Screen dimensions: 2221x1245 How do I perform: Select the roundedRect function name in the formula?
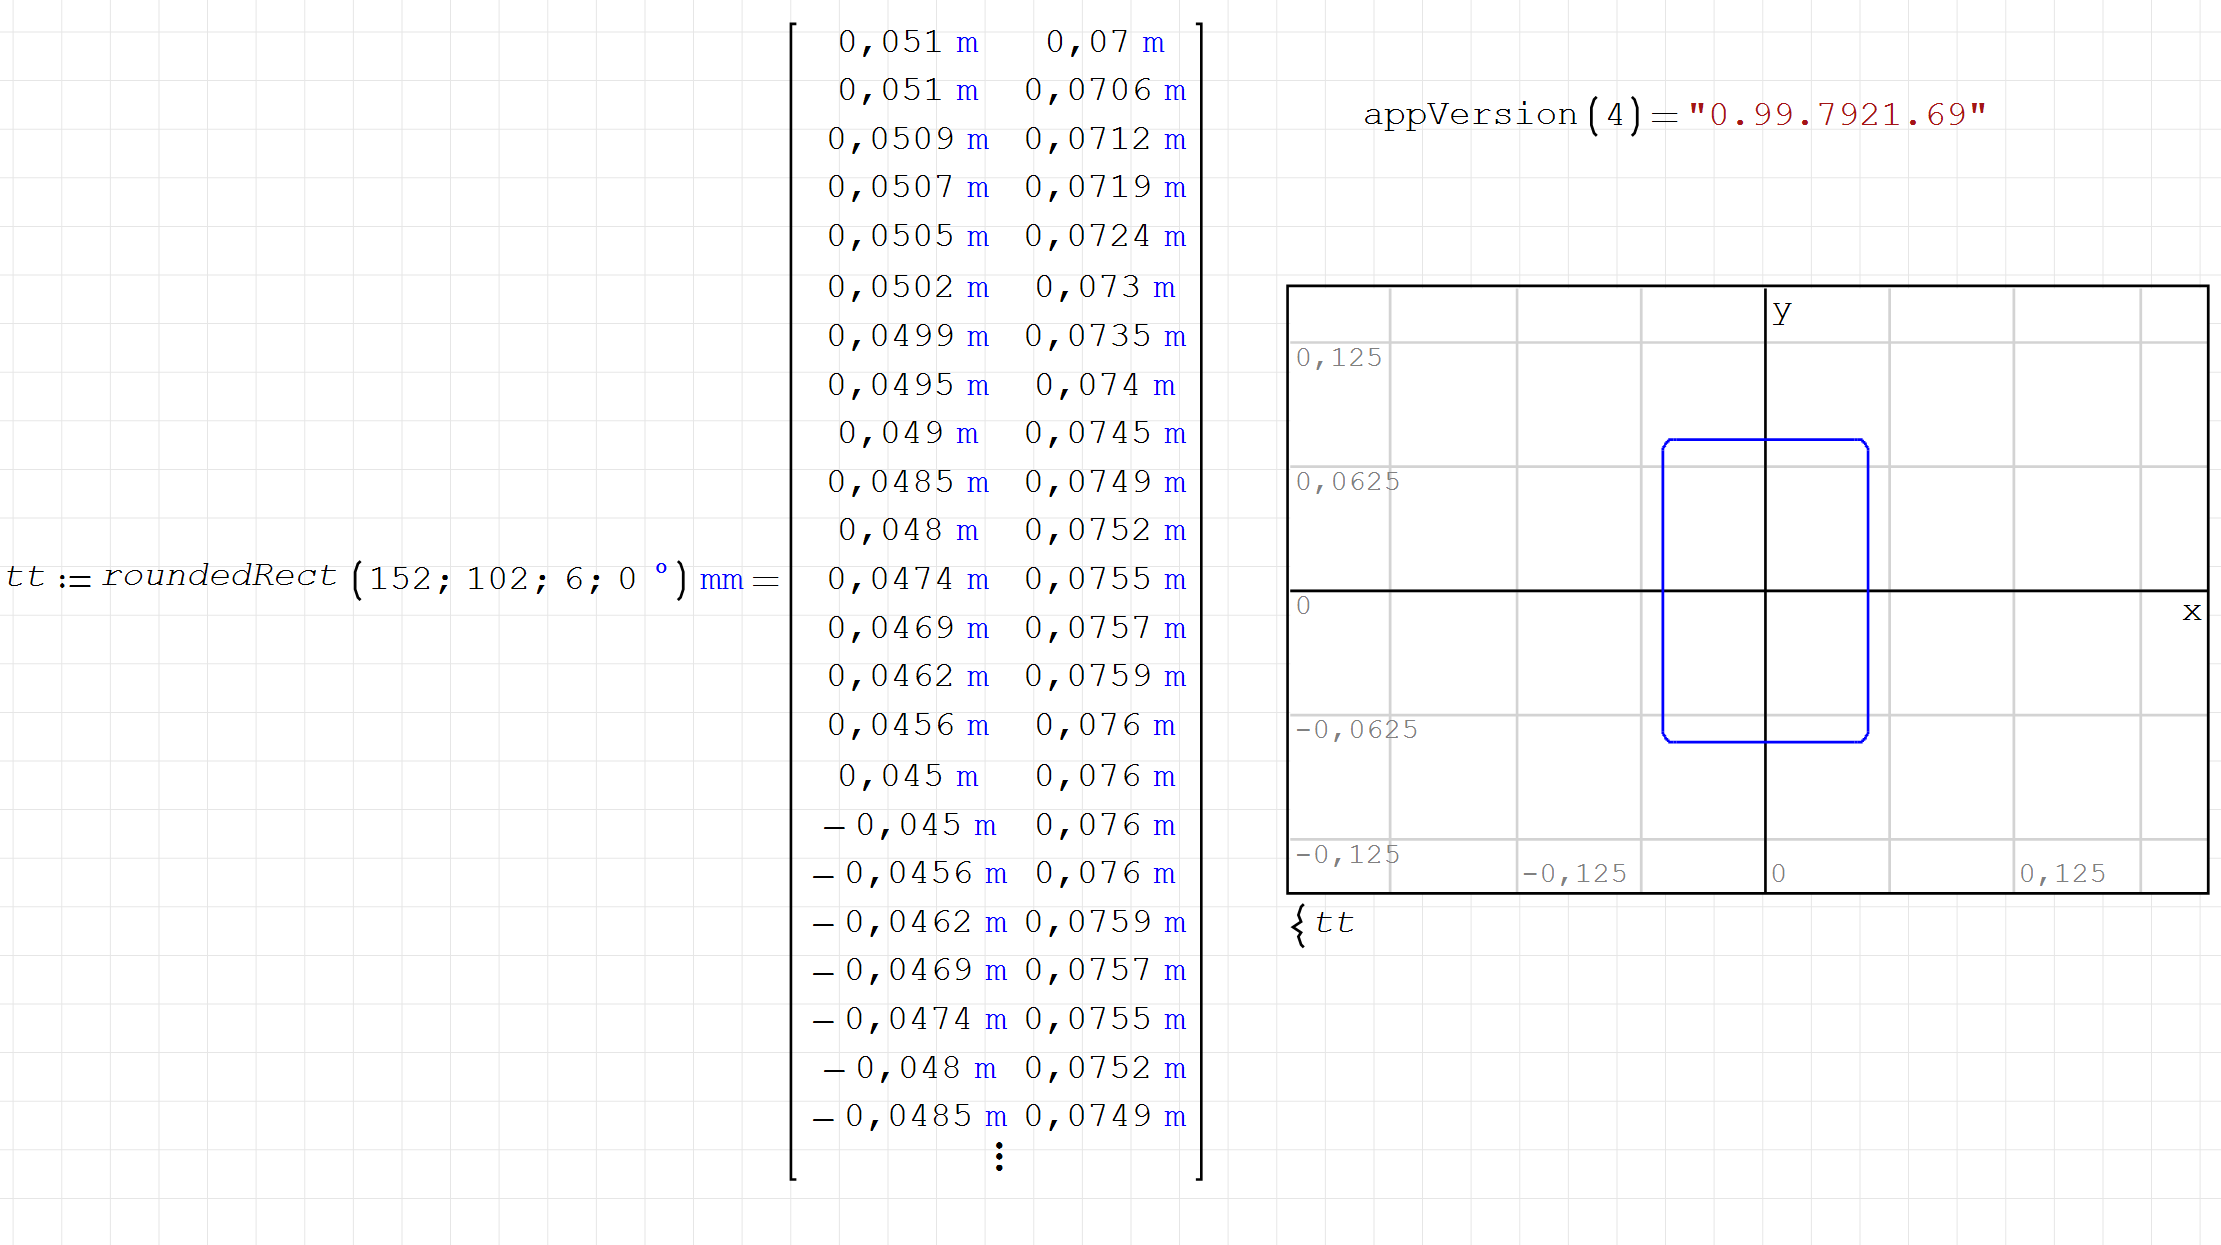[220, 575]
